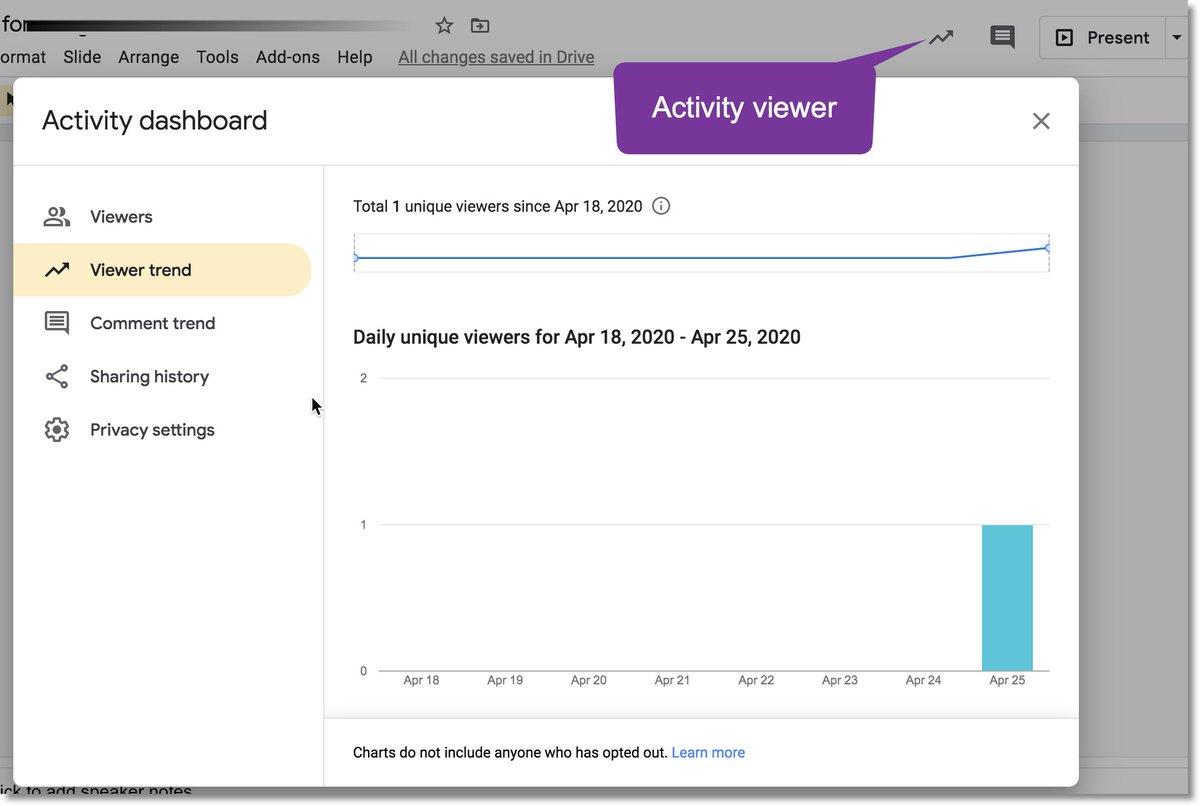Click the Total 1 unique viewers text
The image size is (1200, 806).
pyautogui.click(x=498, y=206)
